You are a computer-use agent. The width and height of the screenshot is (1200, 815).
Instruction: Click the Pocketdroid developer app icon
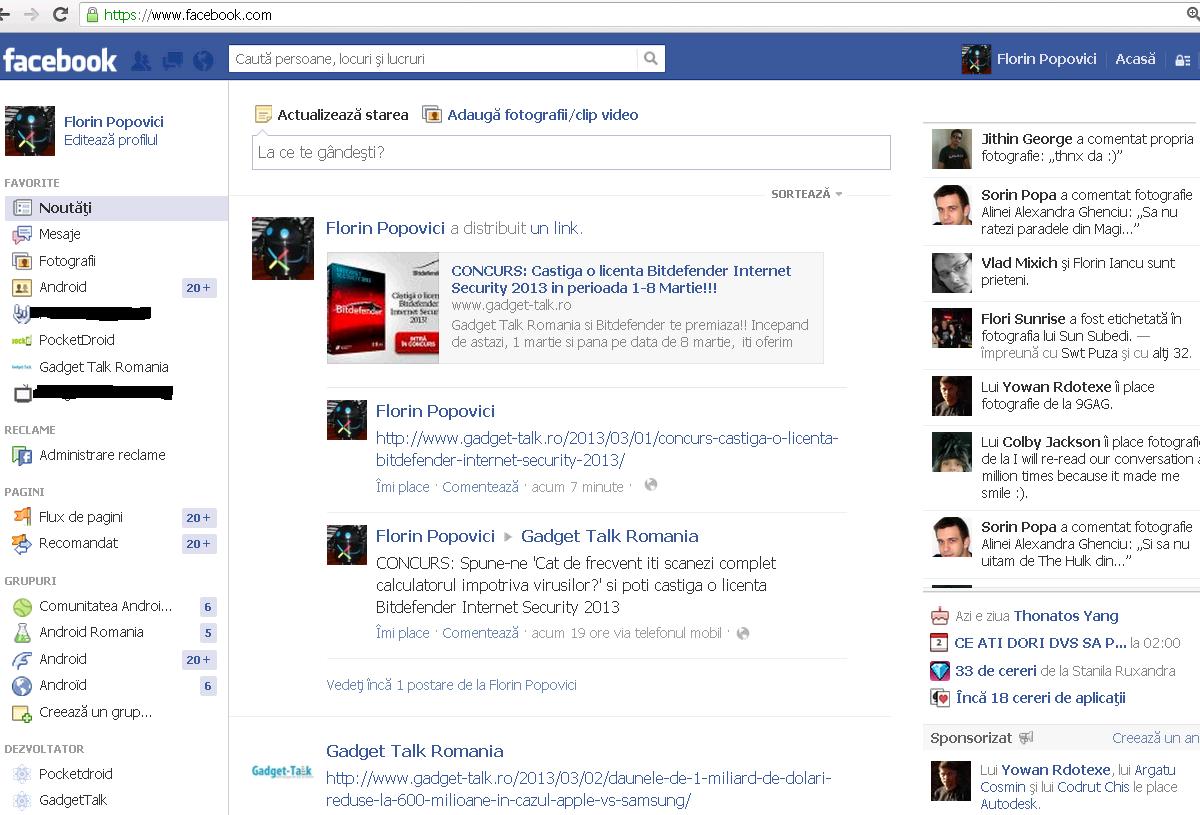[x=22, y=774]
